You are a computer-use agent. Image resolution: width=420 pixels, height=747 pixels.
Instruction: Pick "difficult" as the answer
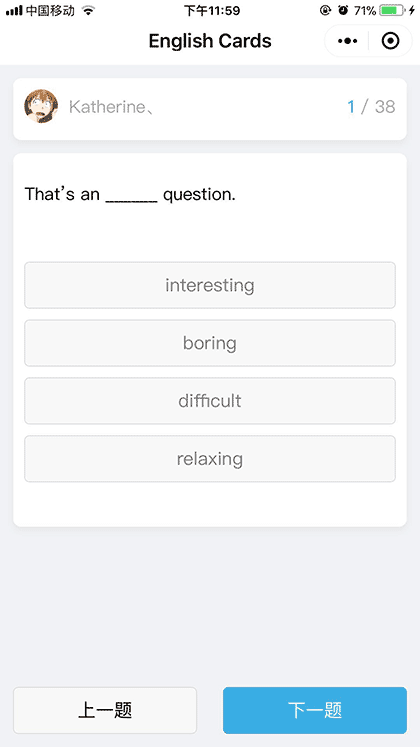[210, 401]
